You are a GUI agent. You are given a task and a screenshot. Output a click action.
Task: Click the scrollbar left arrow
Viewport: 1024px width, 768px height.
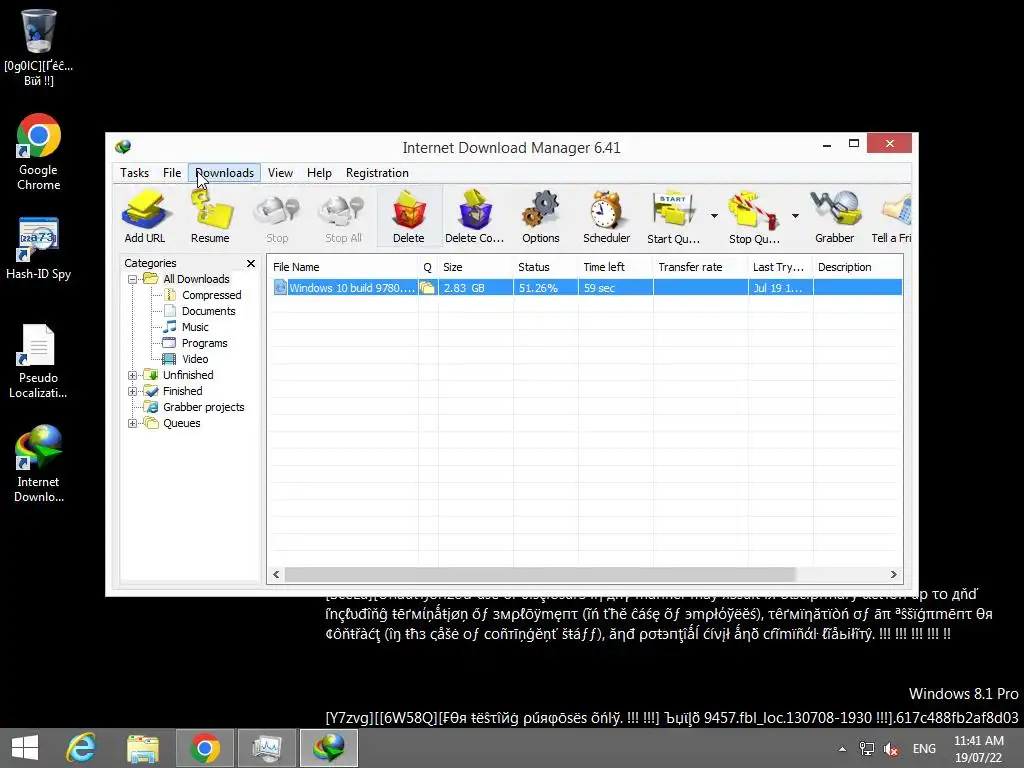276,574
